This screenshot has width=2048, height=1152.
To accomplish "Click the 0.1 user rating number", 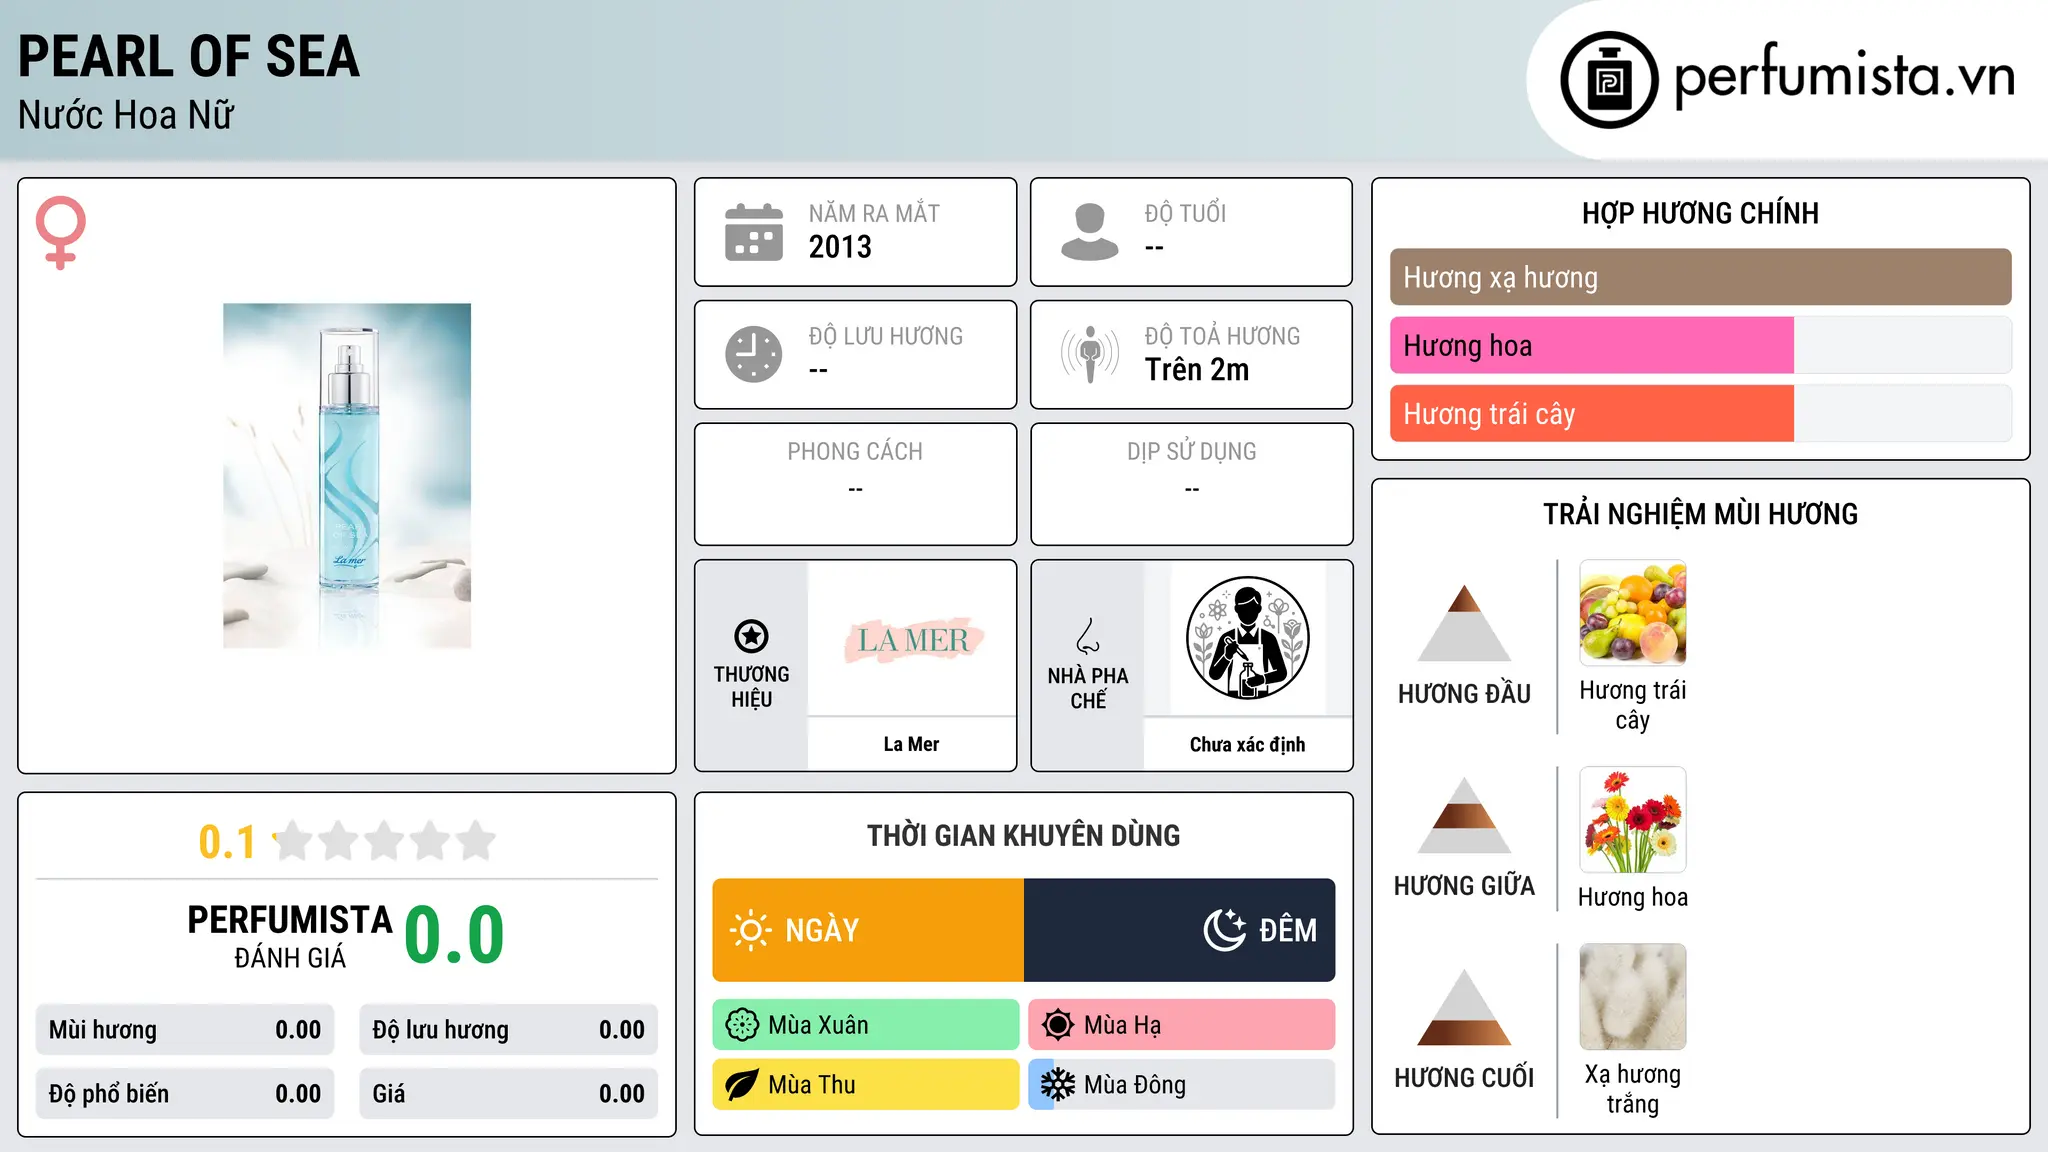I will pyautogui.click(x=227, y=842).
